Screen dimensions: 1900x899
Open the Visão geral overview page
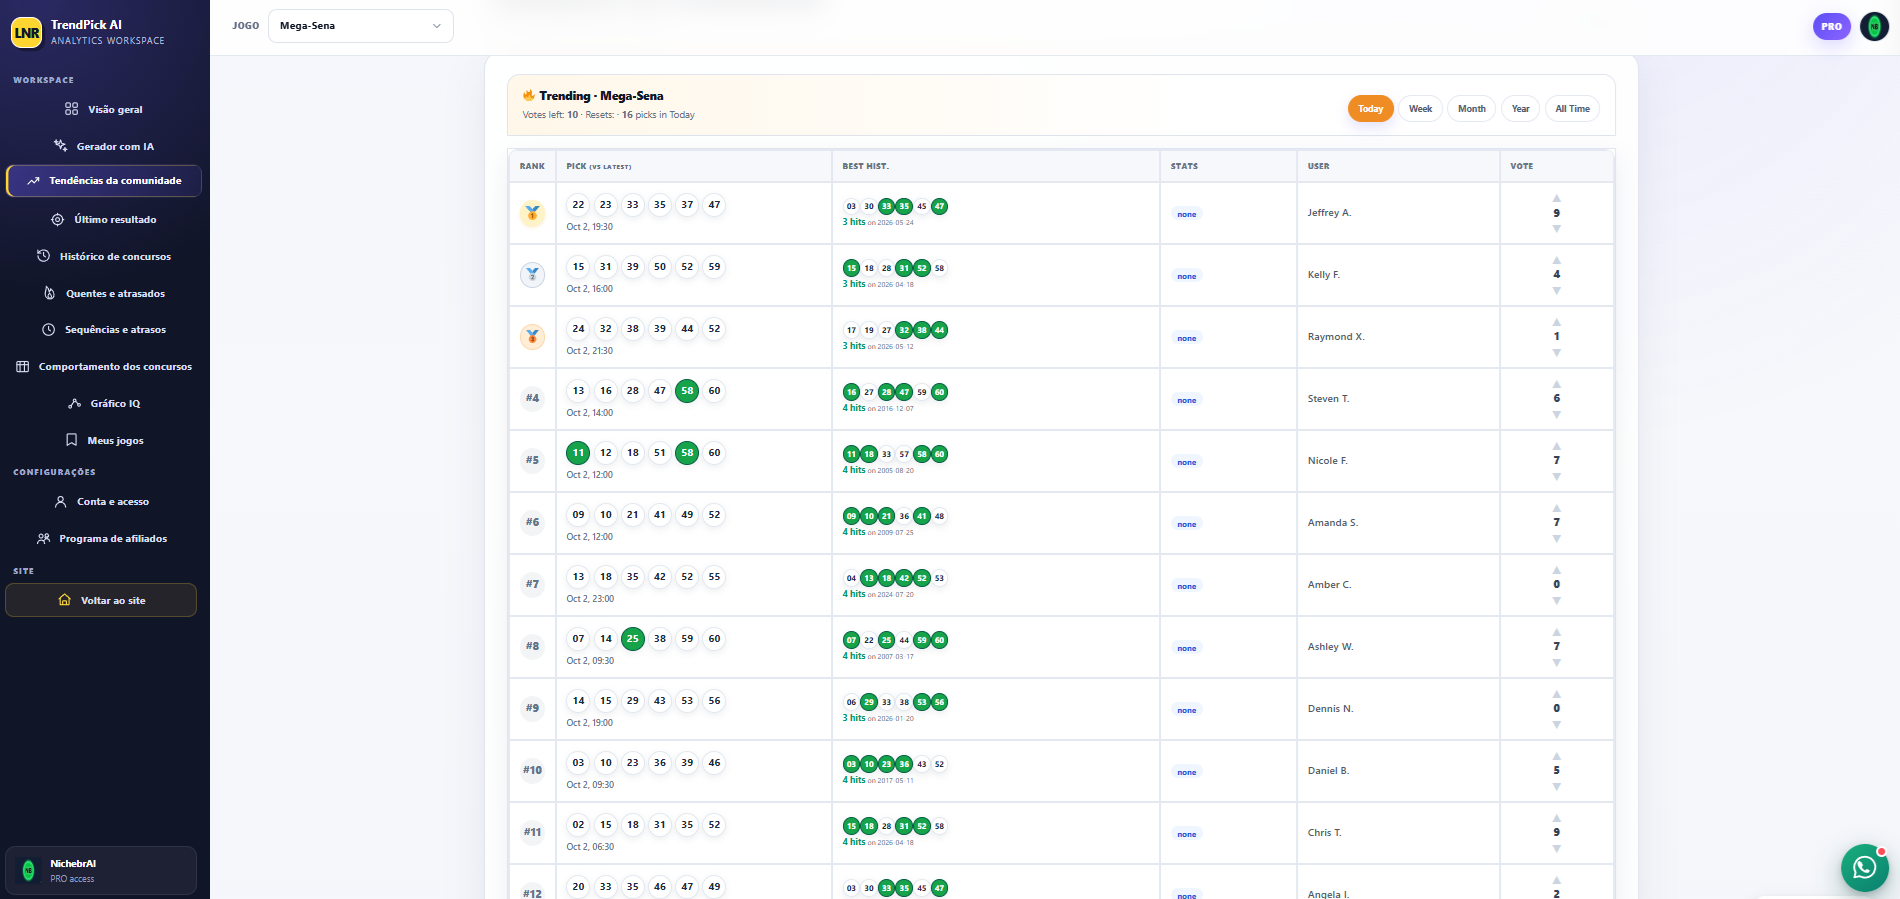104,109
